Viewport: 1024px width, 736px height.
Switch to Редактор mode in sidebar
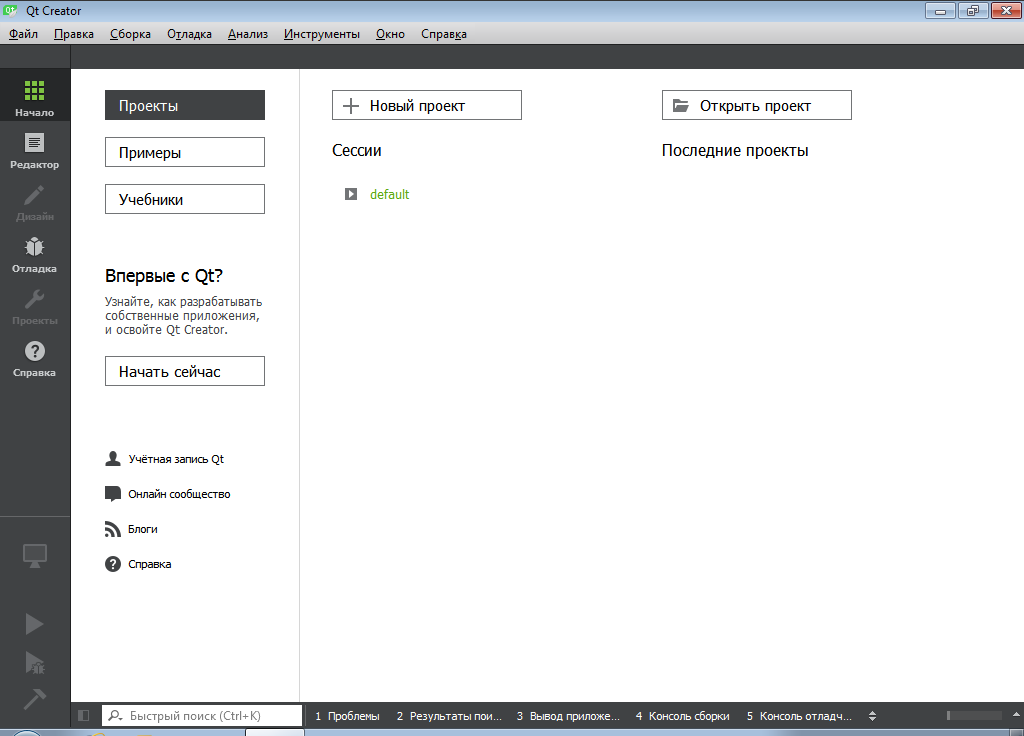click(x=35, y=149)
